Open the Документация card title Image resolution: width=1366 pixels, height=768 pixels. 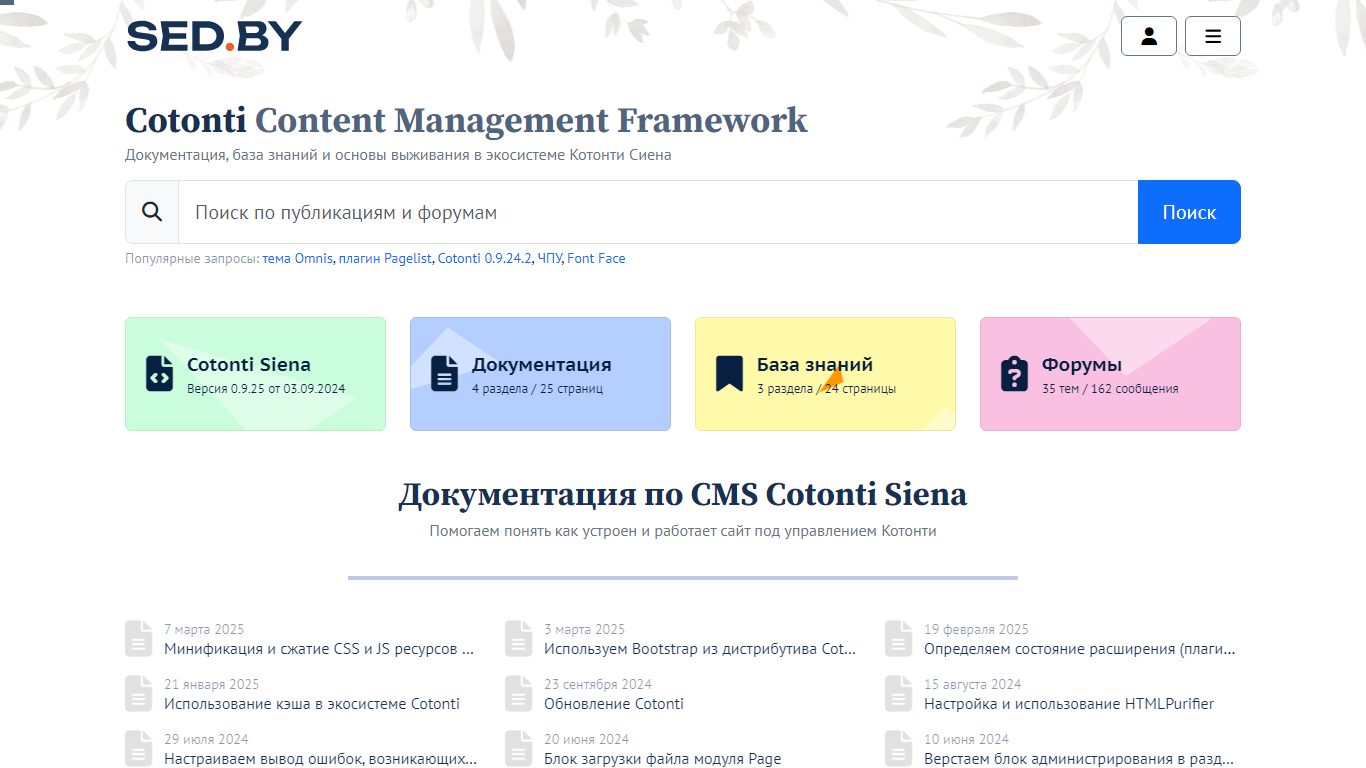pos(542,365)
